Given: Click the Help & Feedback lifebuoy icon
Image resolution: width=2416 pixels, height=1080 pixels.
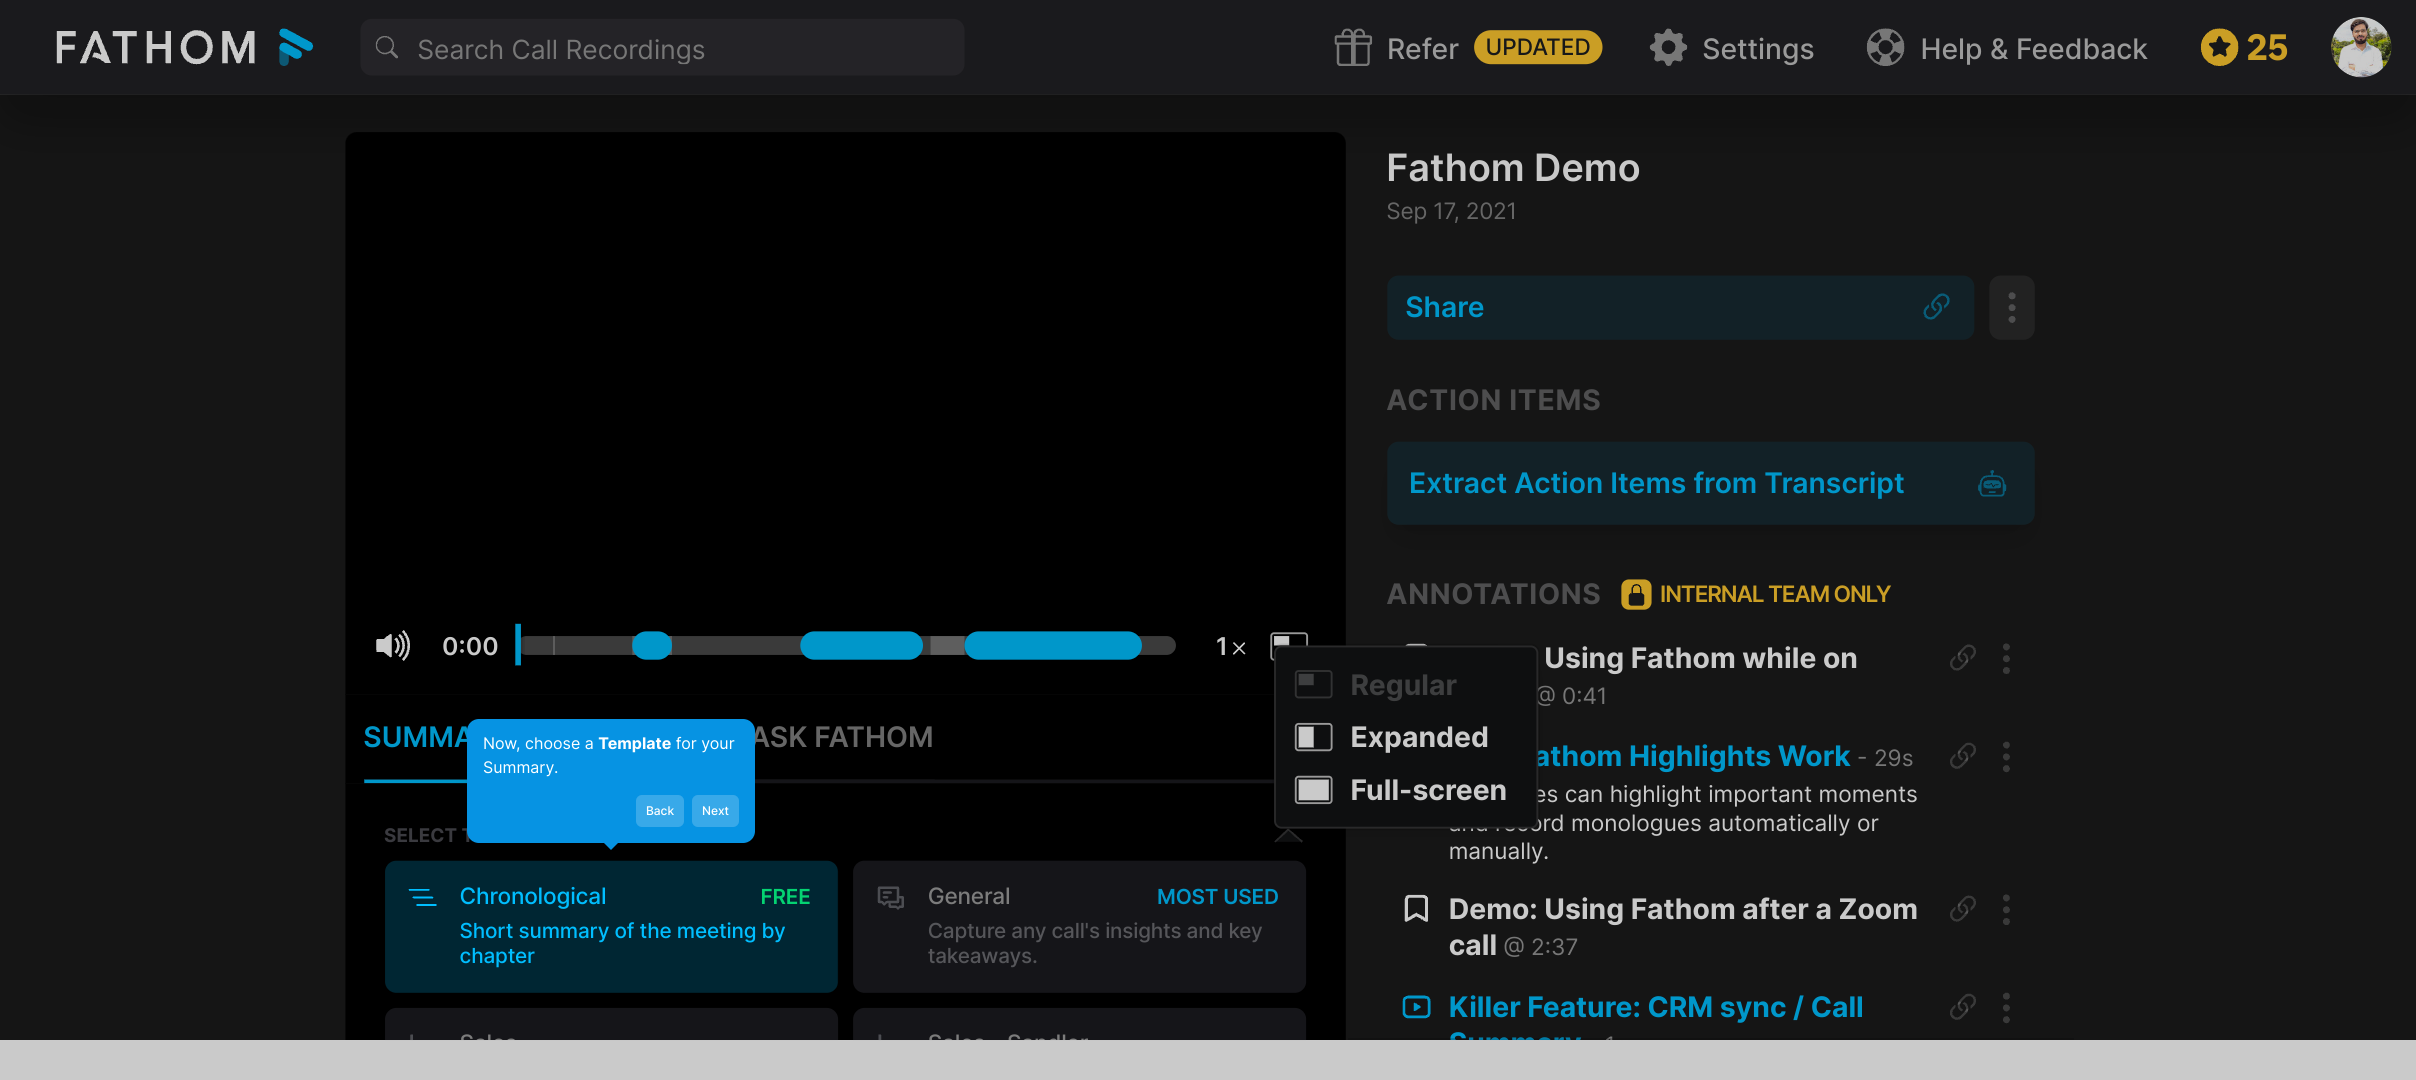Looking at the screenshot, I should click(x=1885, y=48).
